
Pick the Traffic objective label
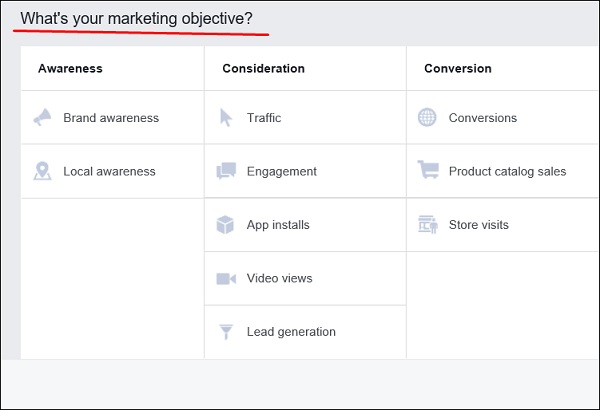click(x=264, y=118)
